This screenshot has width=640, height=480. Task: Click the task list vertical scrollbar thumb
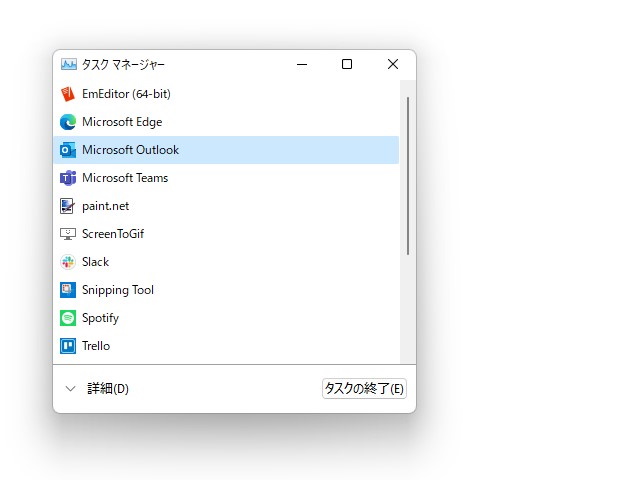point(408,176)
